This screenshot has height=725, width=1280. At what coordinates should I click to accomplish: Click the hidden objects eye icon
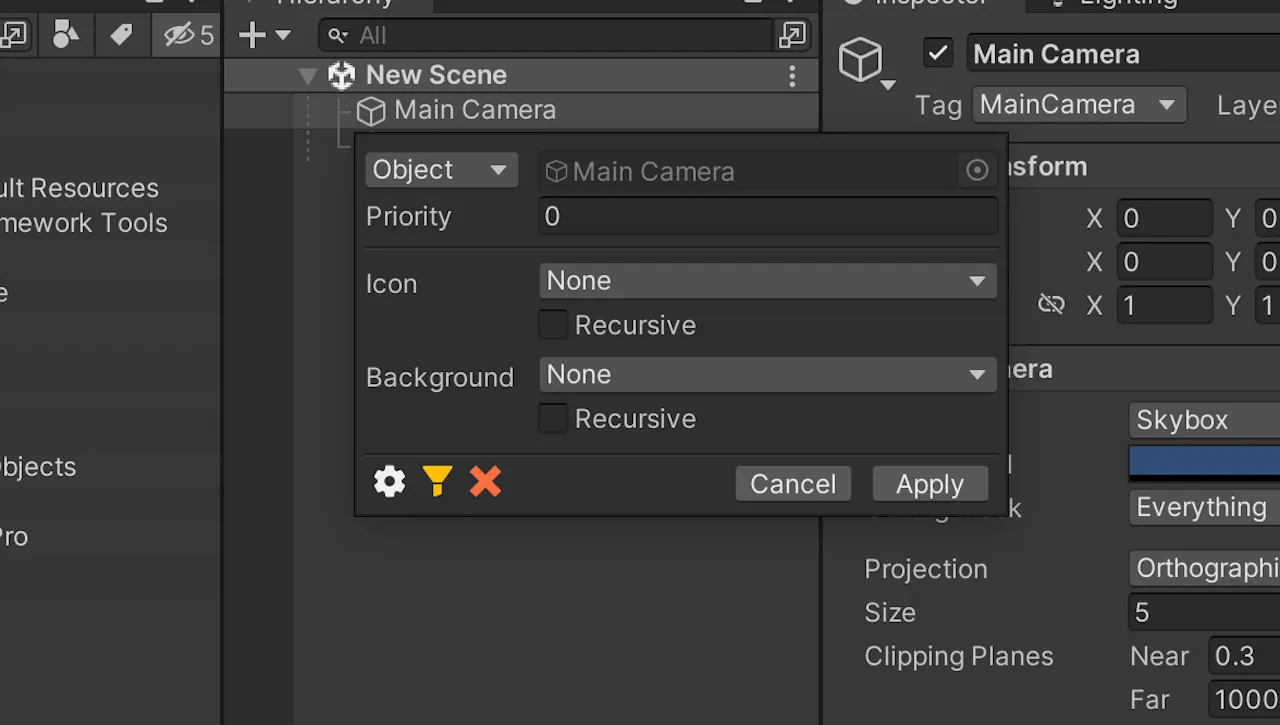189,35
